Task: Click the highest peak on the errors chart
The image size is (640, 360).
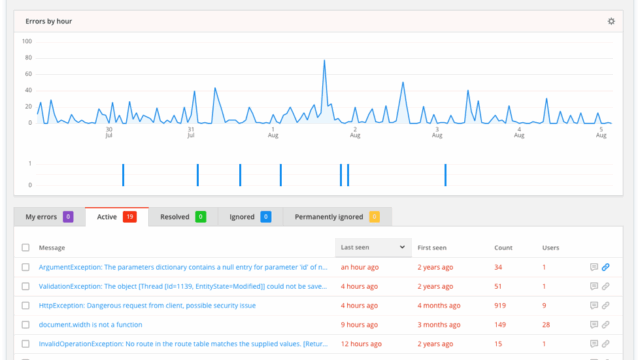Action: pyautogui.click(x=324, y=61)
